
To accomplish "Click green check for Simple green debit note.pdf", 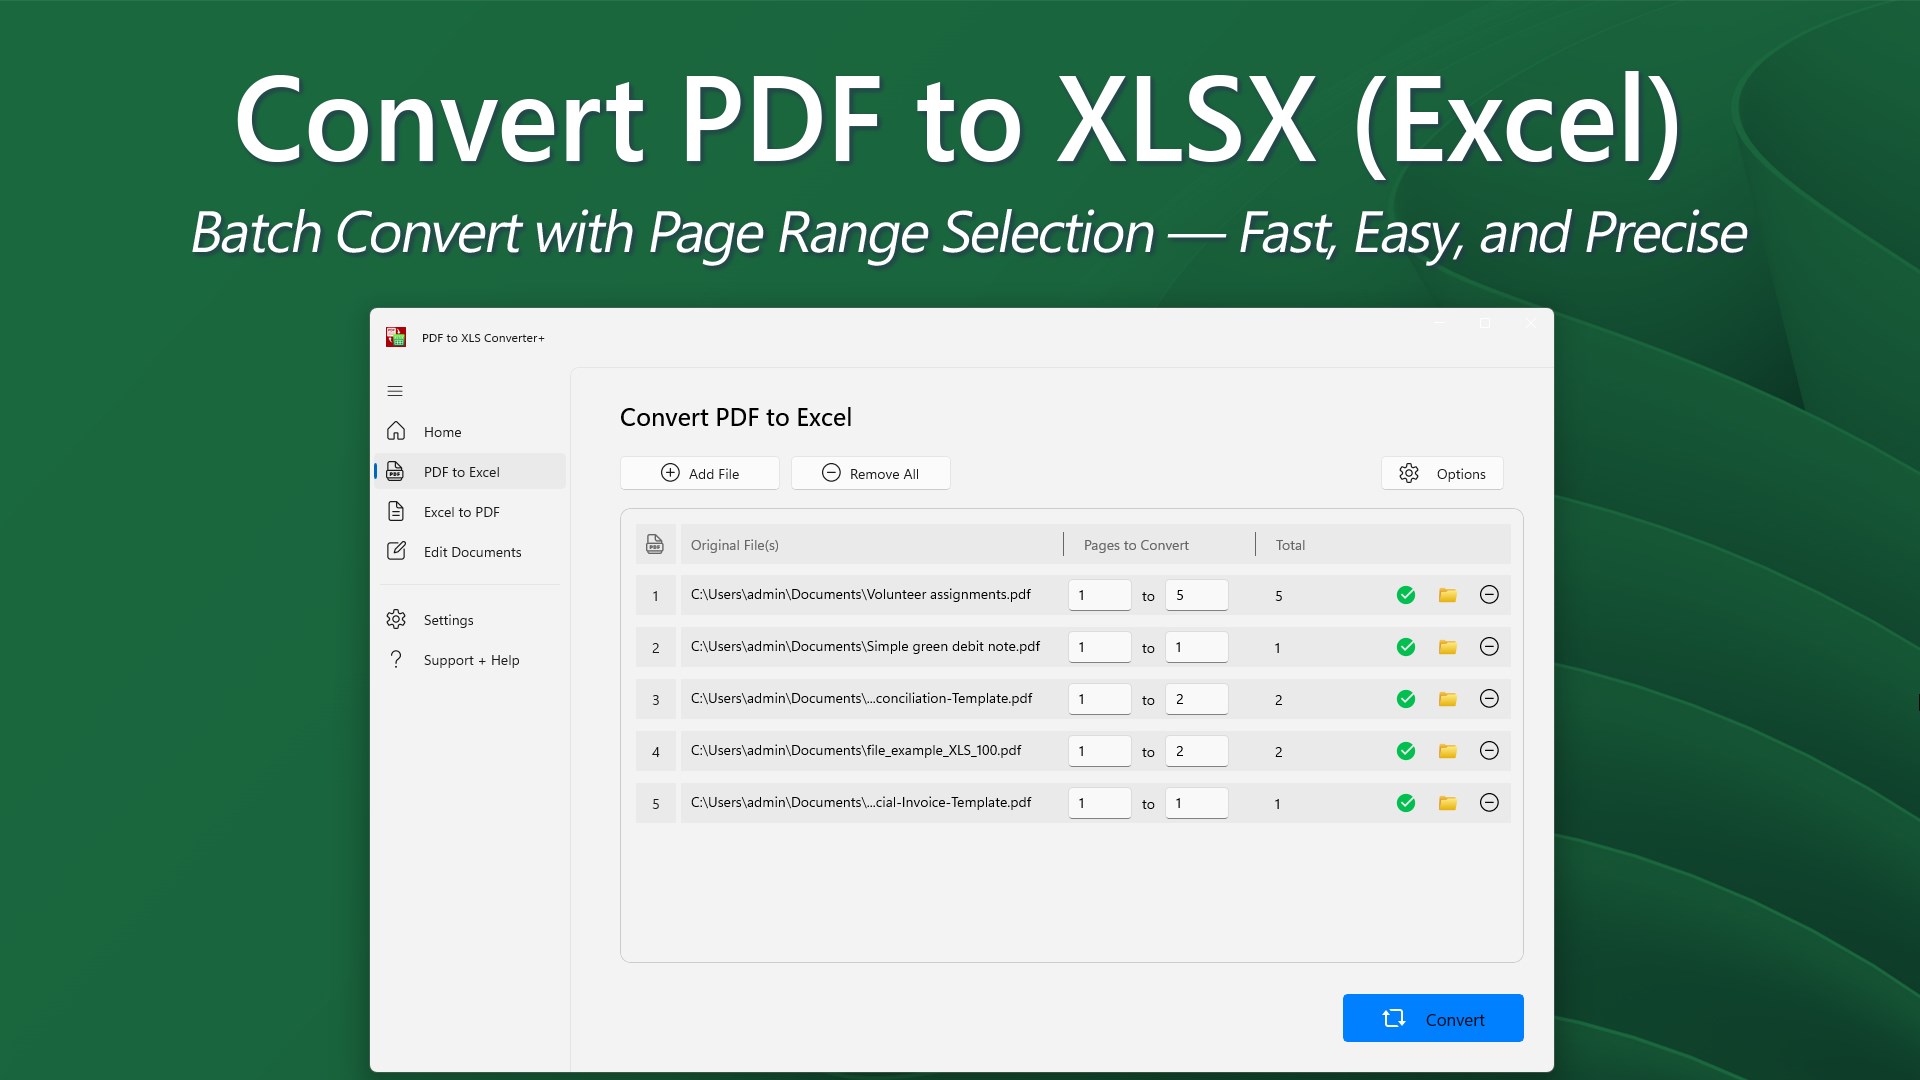I will click(1406, 647).
